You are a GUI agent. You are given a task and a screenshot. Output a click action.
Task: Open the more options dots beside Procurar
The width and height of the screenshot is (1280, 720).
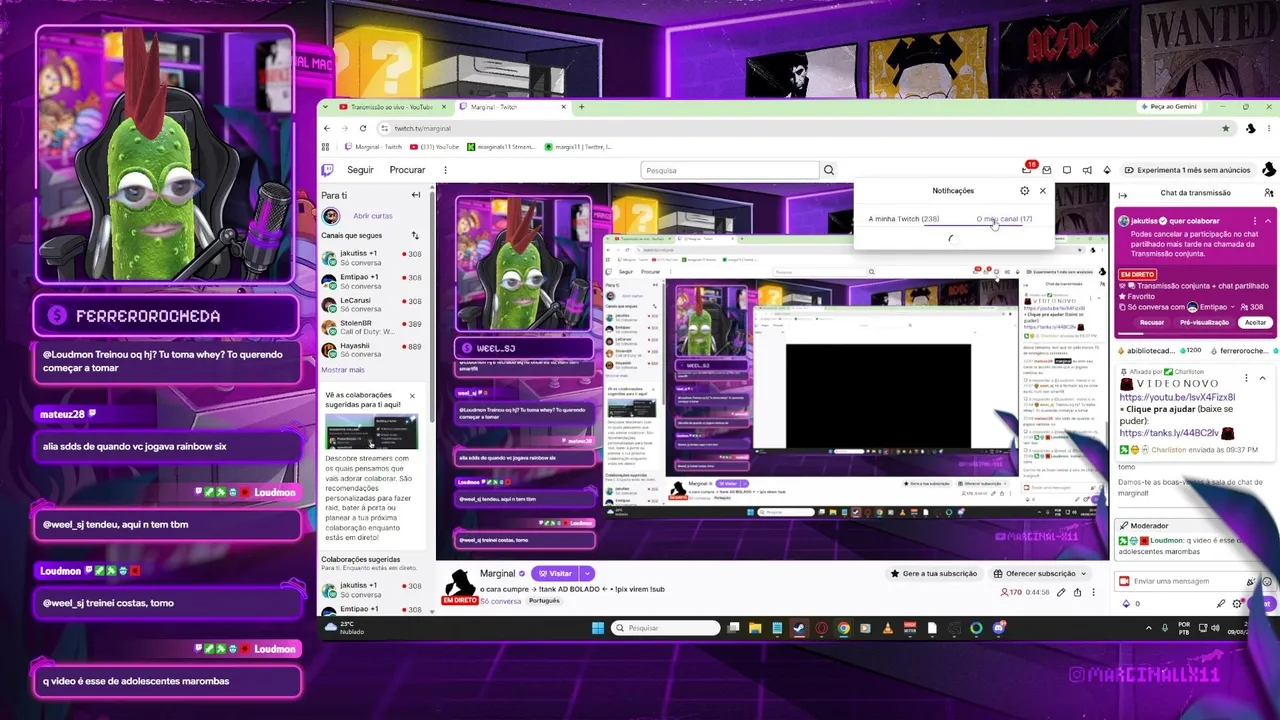[445, 170]
